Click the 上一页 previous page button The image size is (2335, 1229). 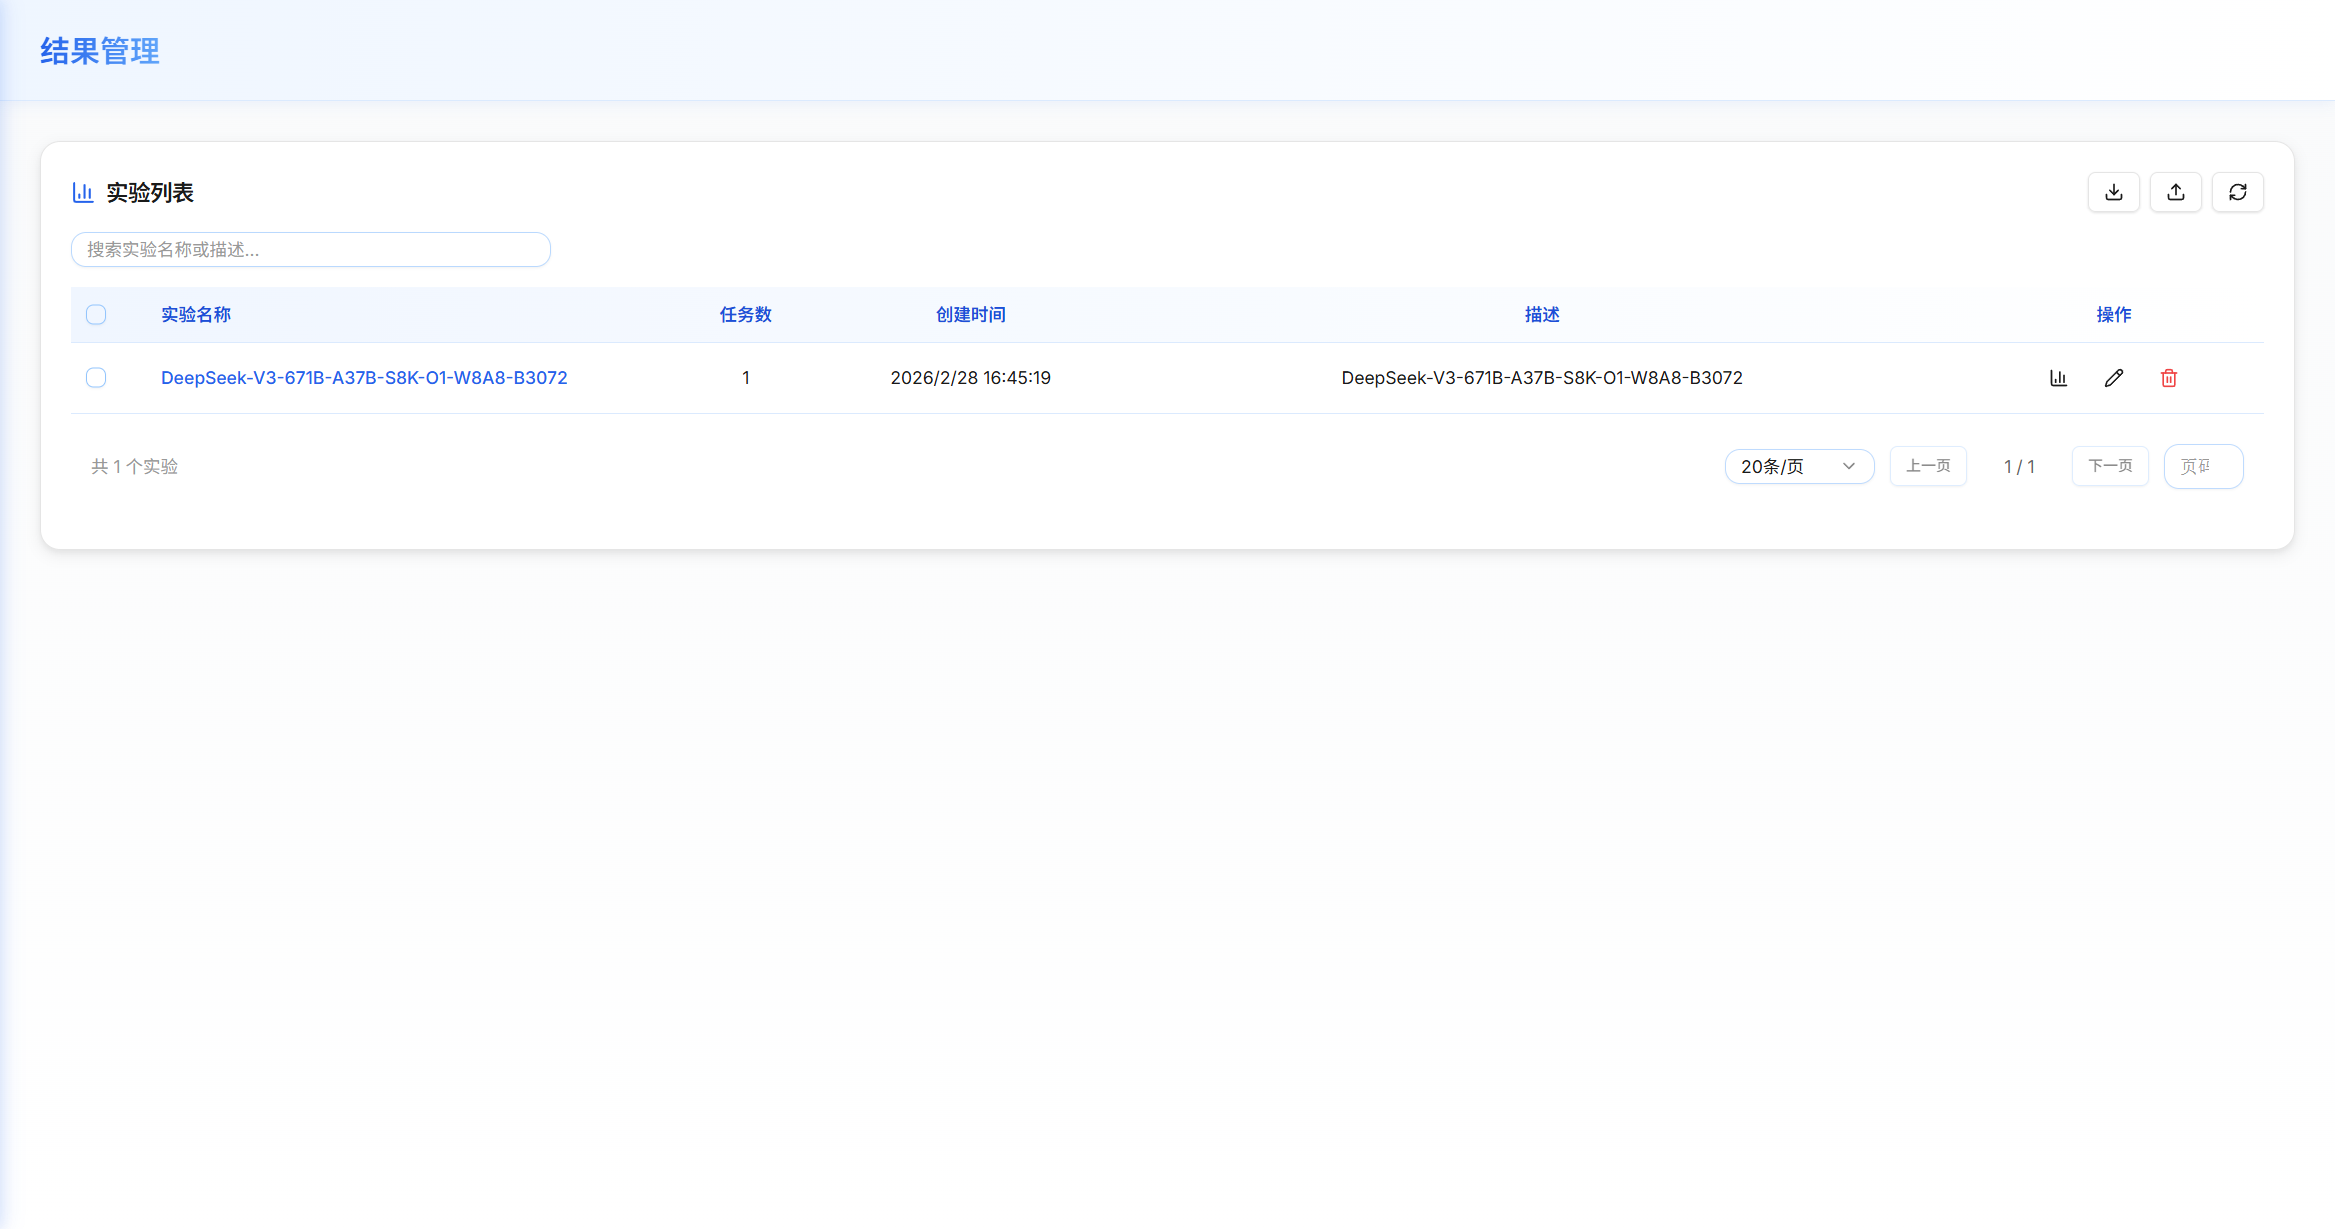pyautogui.click(x=1927, y=466)
